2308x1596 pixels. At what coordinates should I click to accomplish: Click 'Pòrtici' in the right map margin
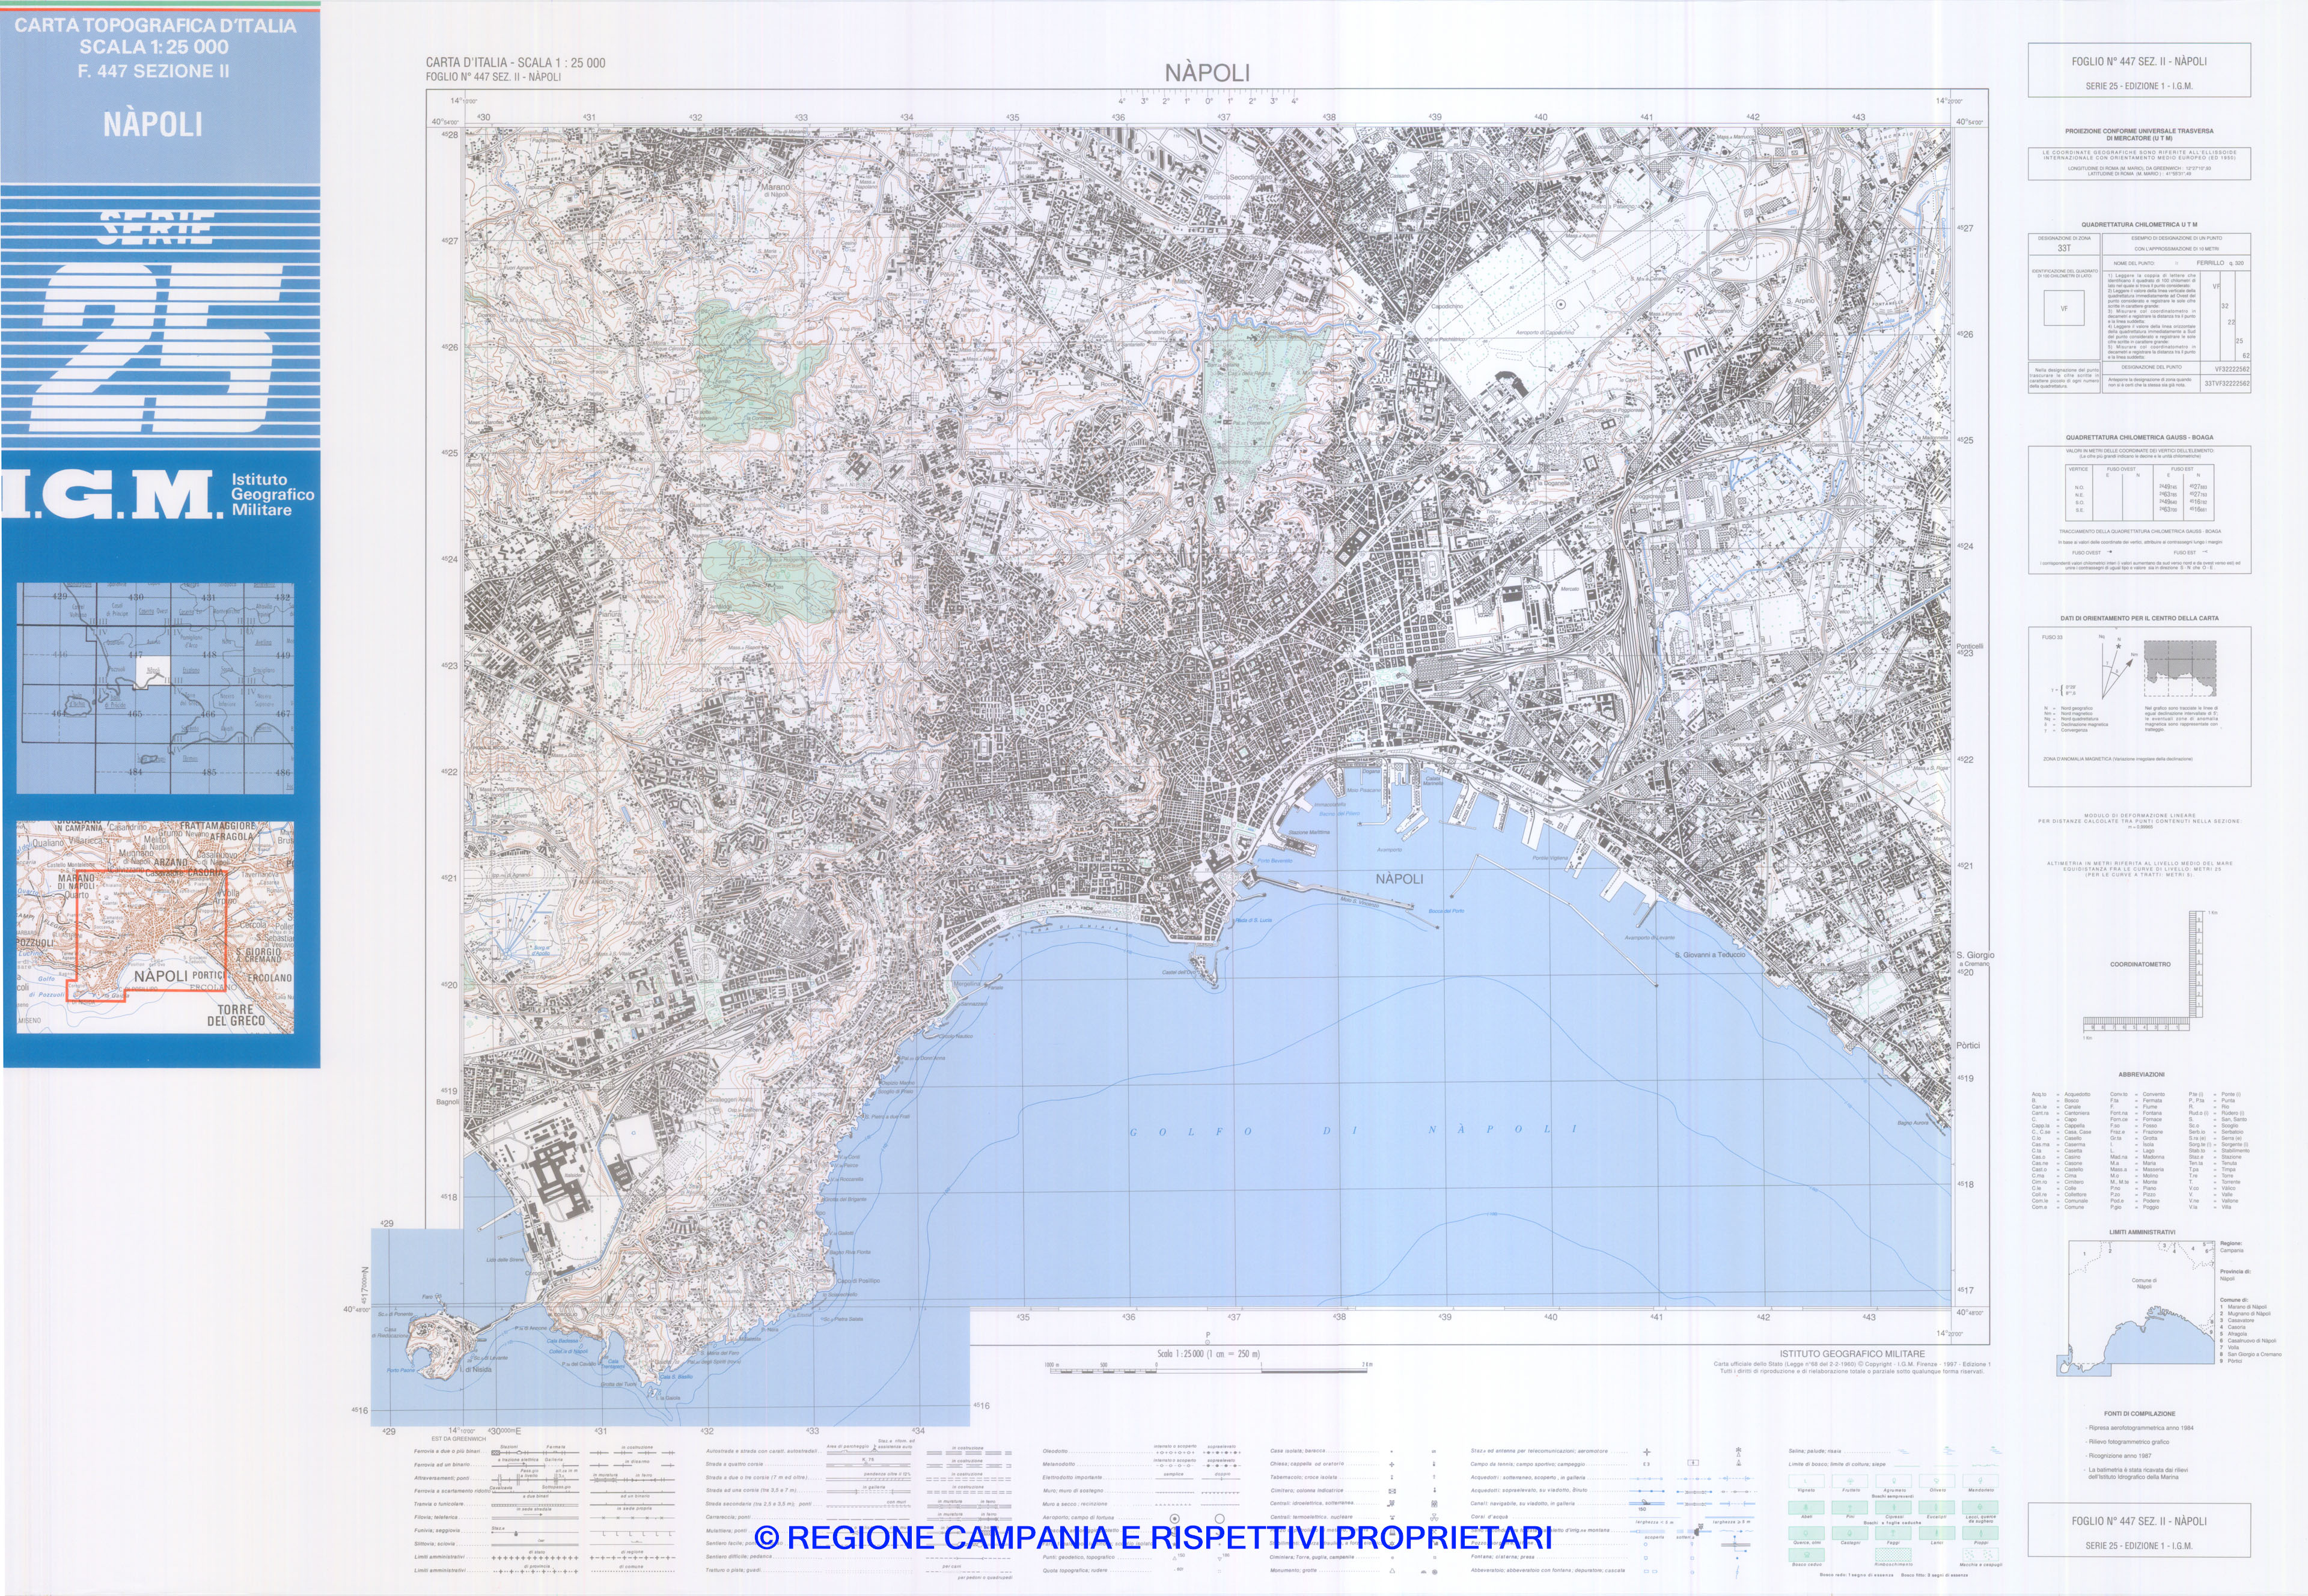point(1968,1045)
